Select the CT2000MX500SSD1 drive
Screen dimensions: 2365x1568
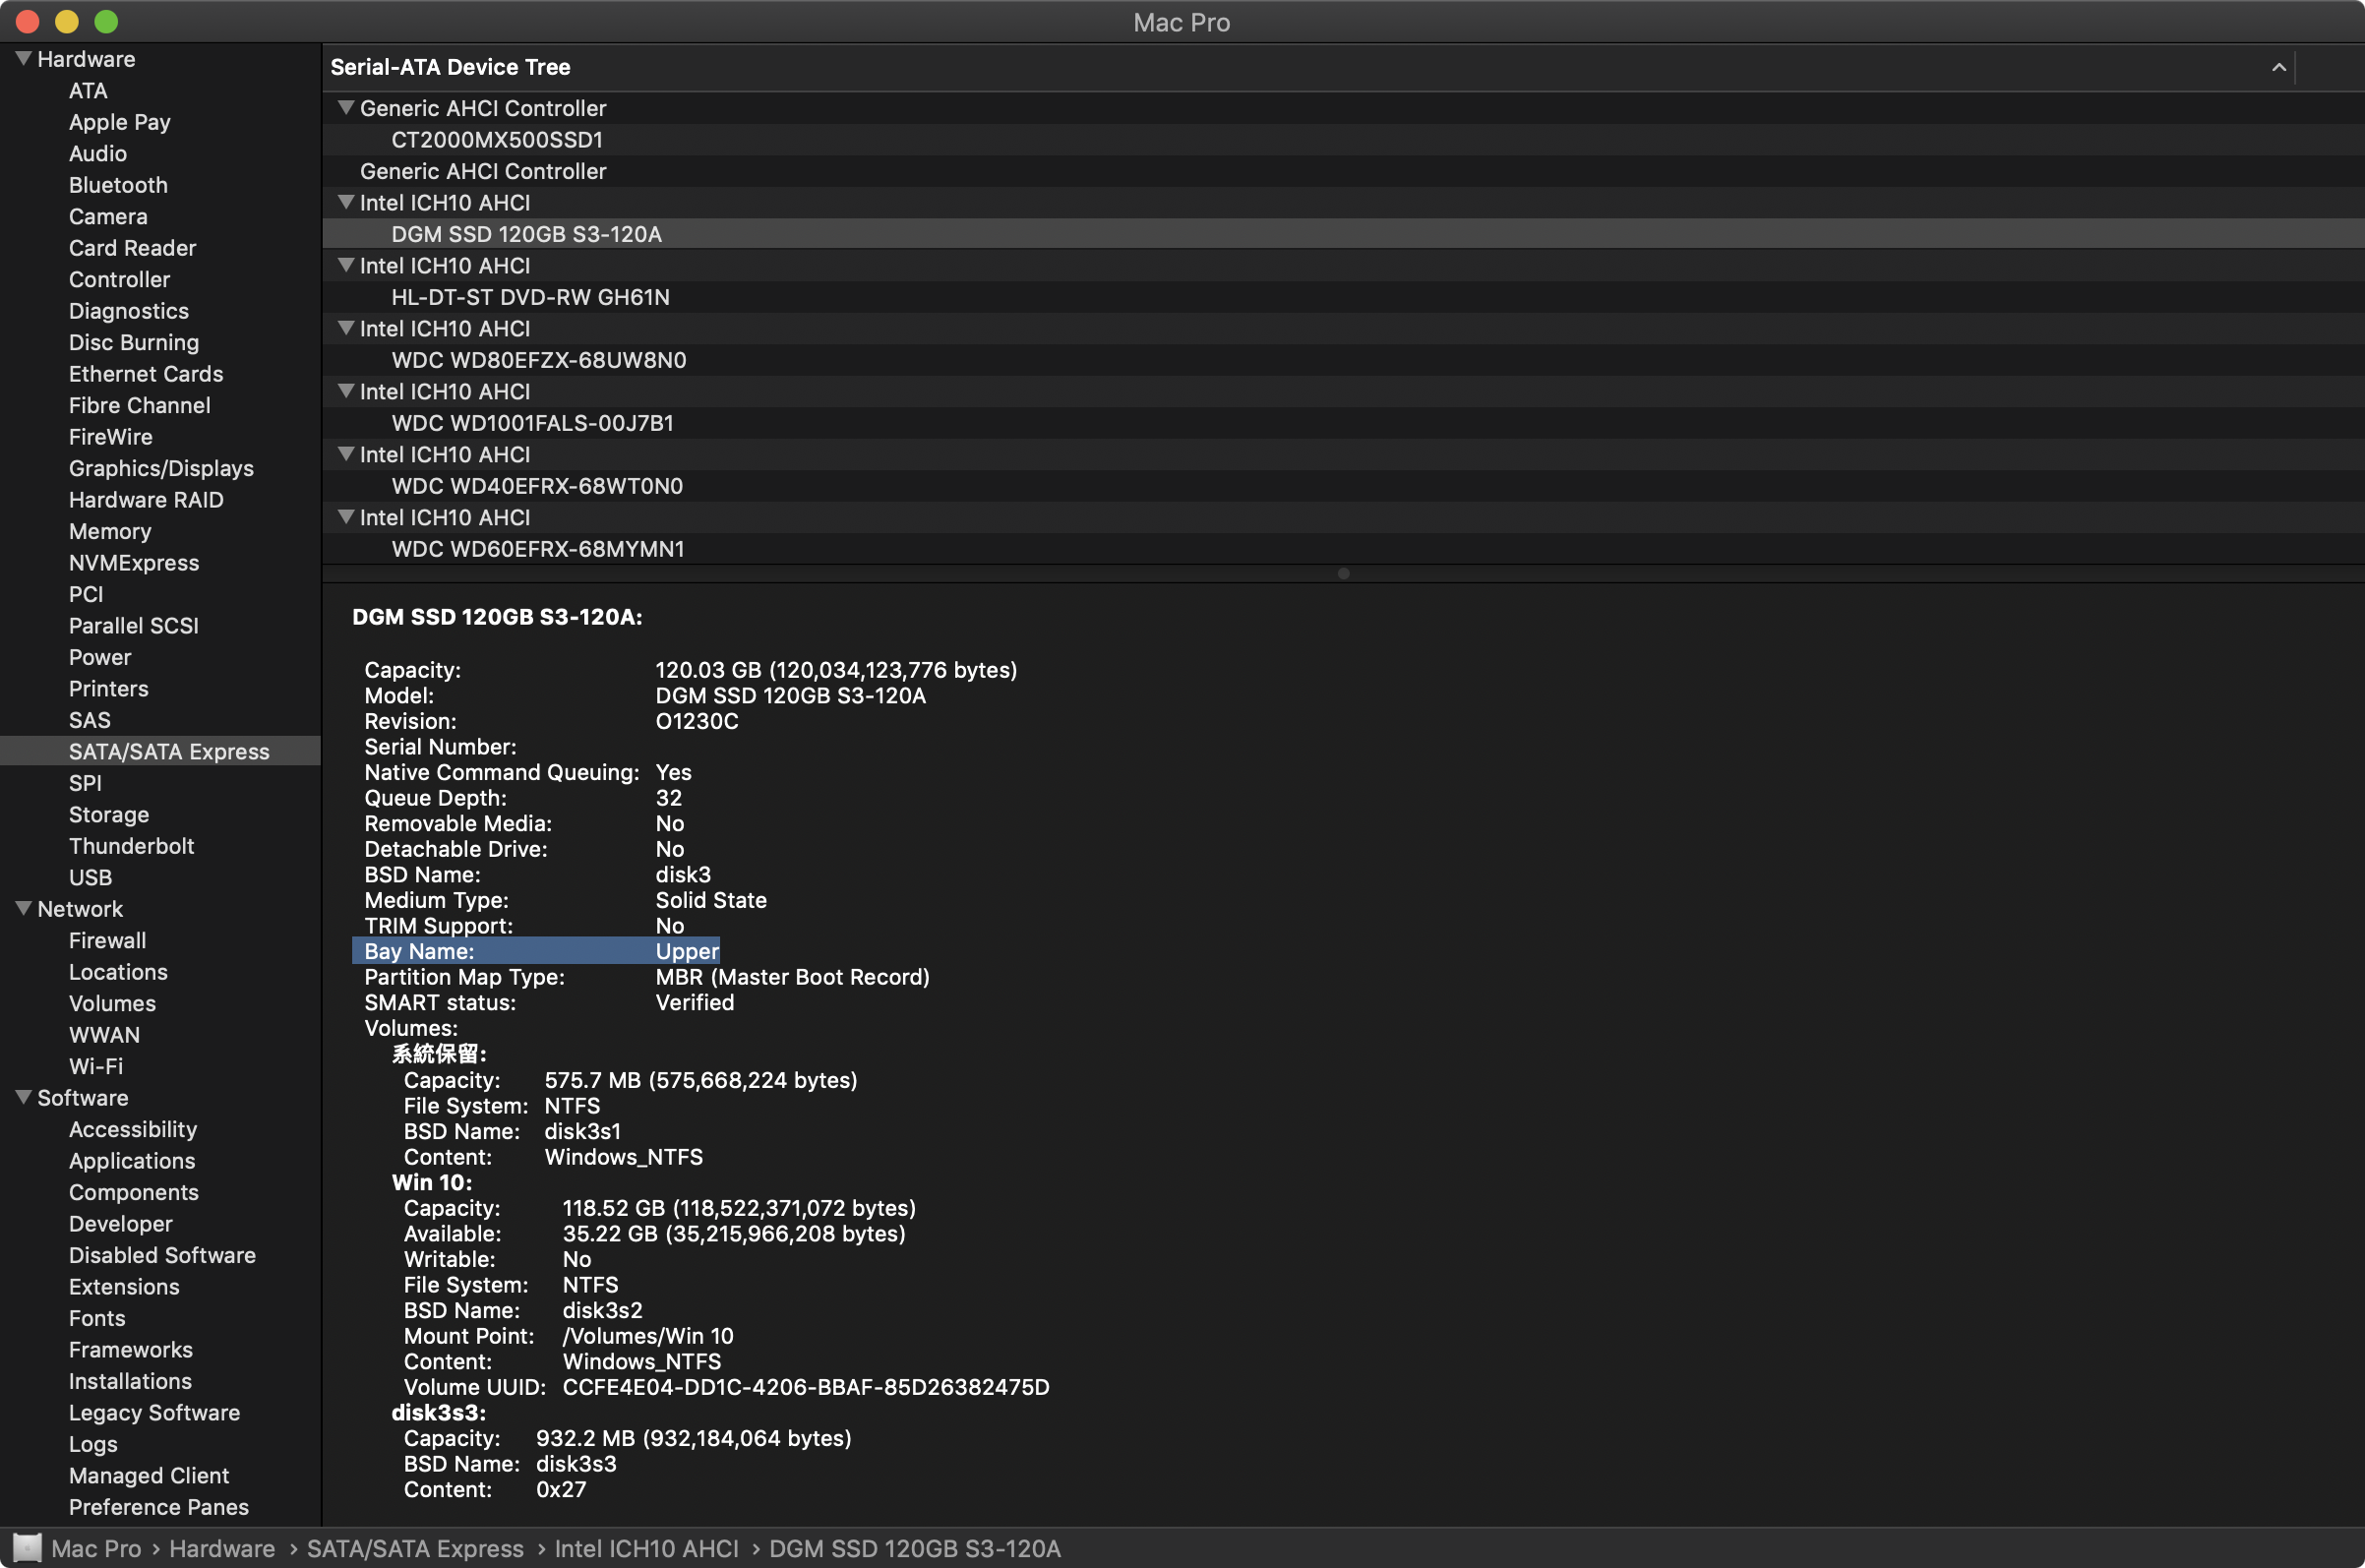click(x=1343, y=139)
